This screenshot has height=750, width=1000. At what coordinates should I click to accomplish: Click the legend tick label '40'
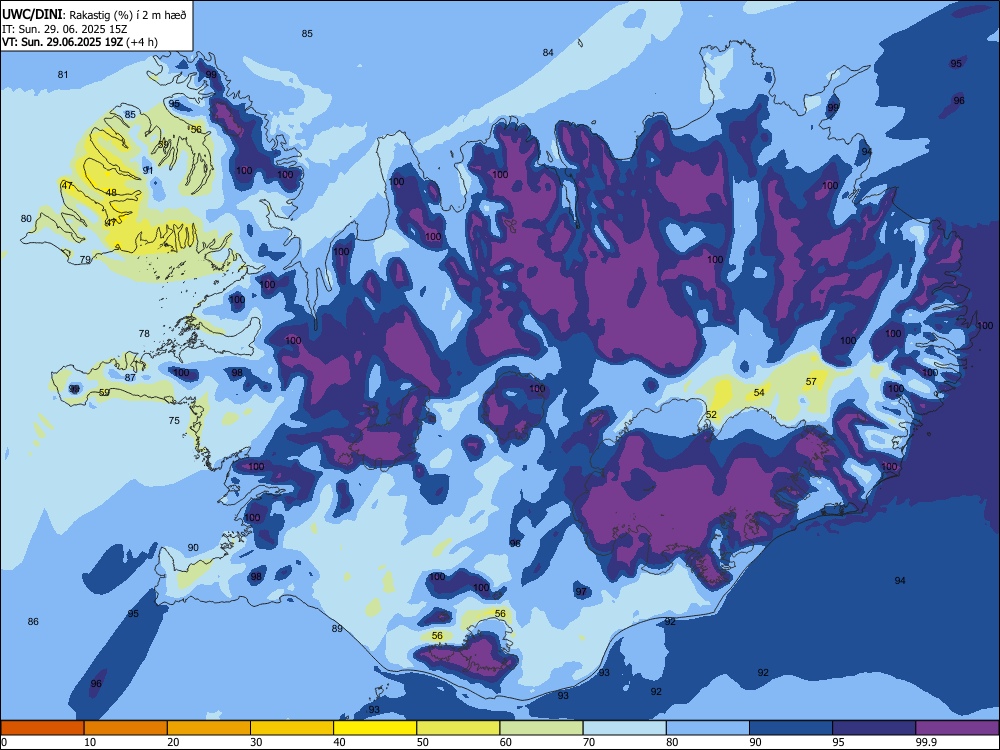(x=339, y=742)
